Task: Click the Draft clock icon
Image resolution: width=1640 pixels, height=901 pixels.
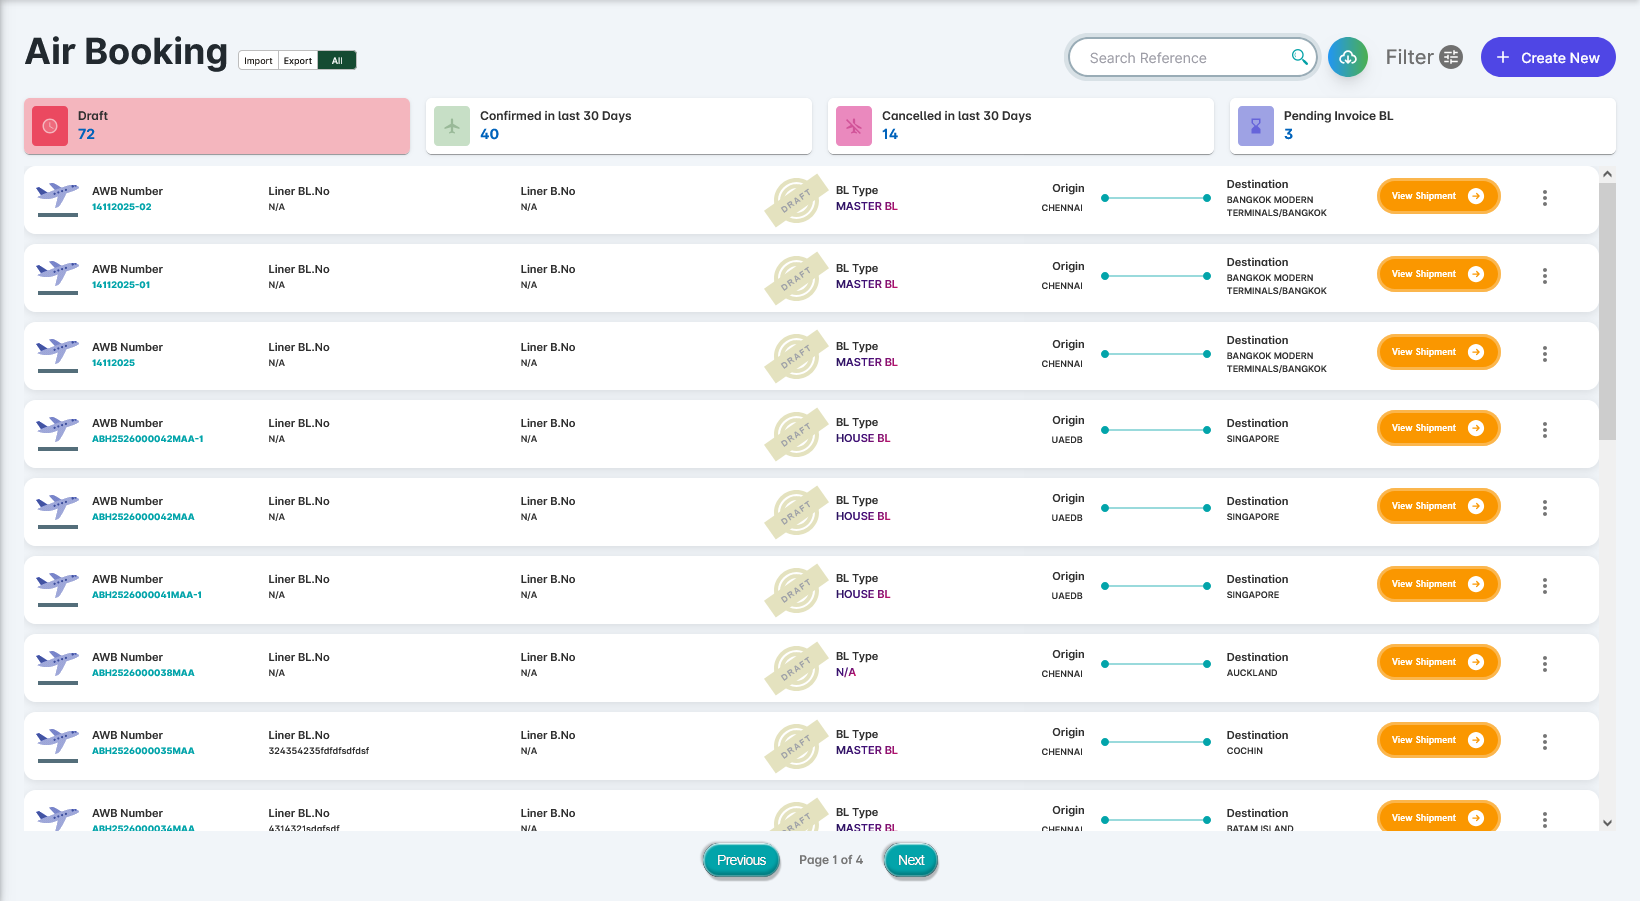Action: point(50,126)
